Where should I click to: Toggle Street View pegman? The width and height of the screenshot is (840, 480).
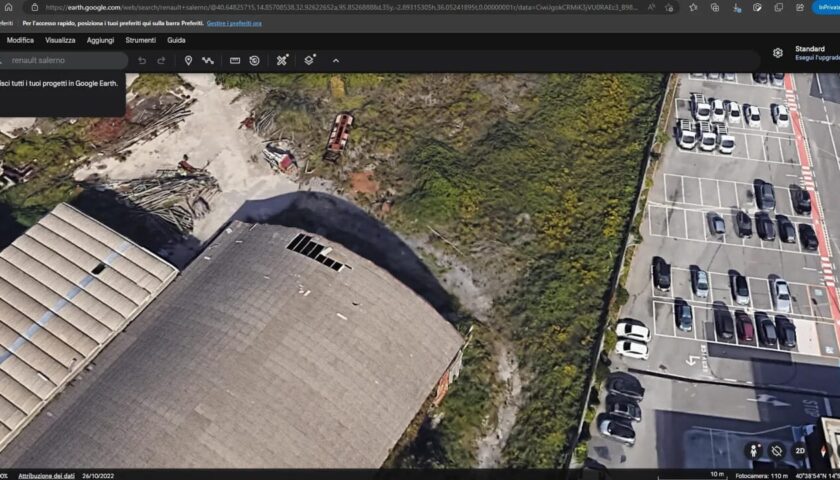(x=753, y=451)
